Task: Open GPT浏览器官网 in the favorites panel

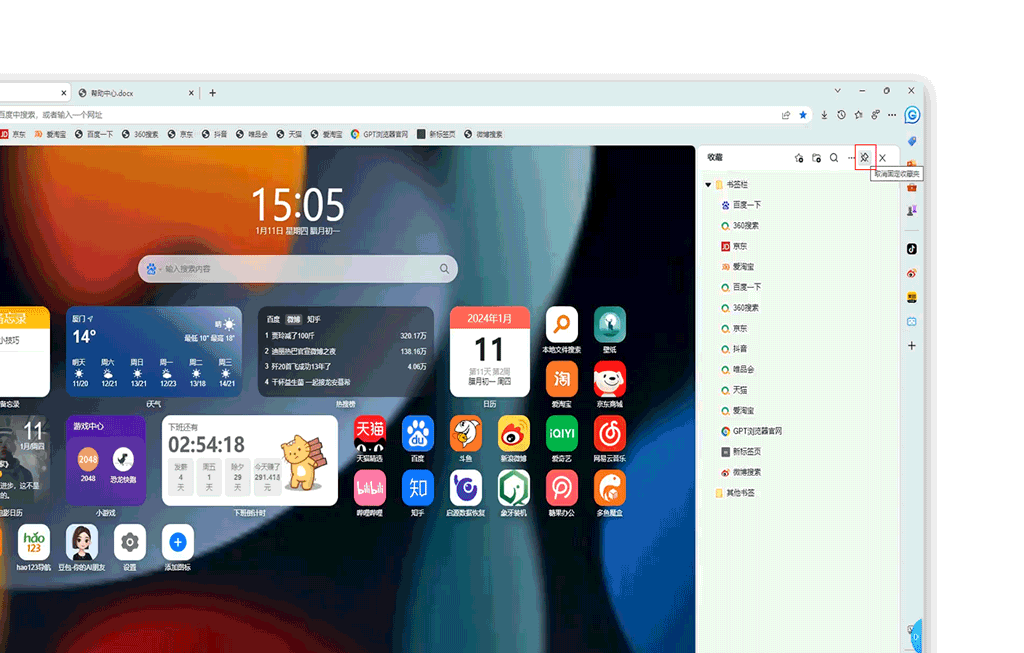Action: coord(751,431)
